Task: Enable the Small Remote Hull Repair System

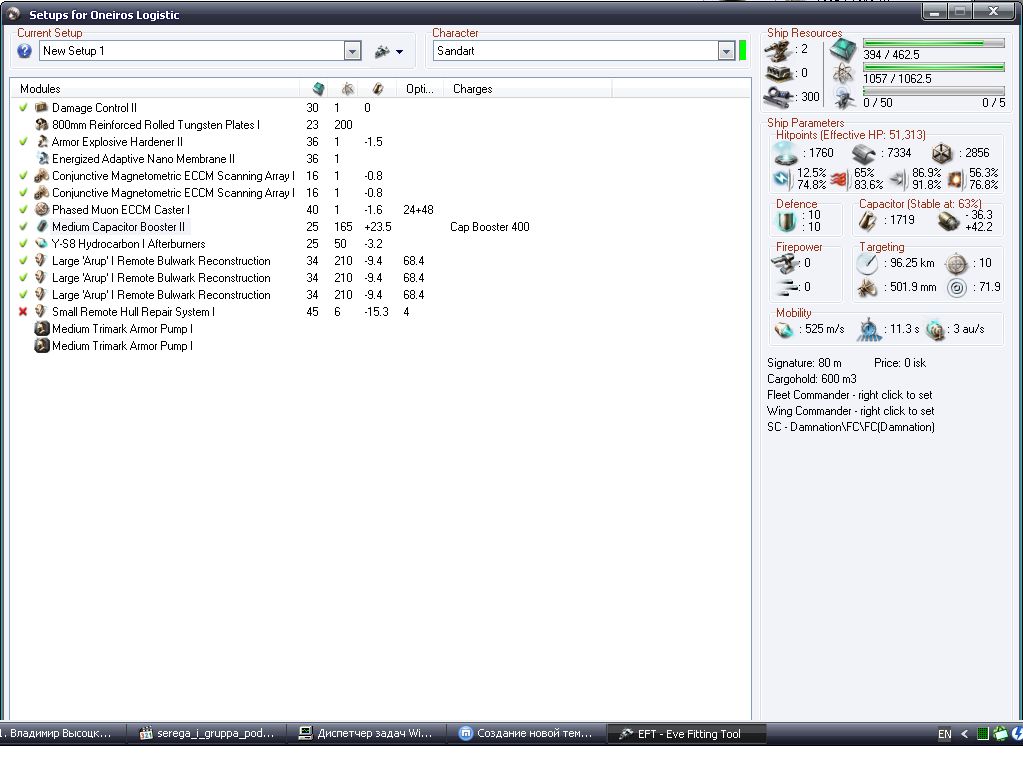Action: [x=23, y=311]
